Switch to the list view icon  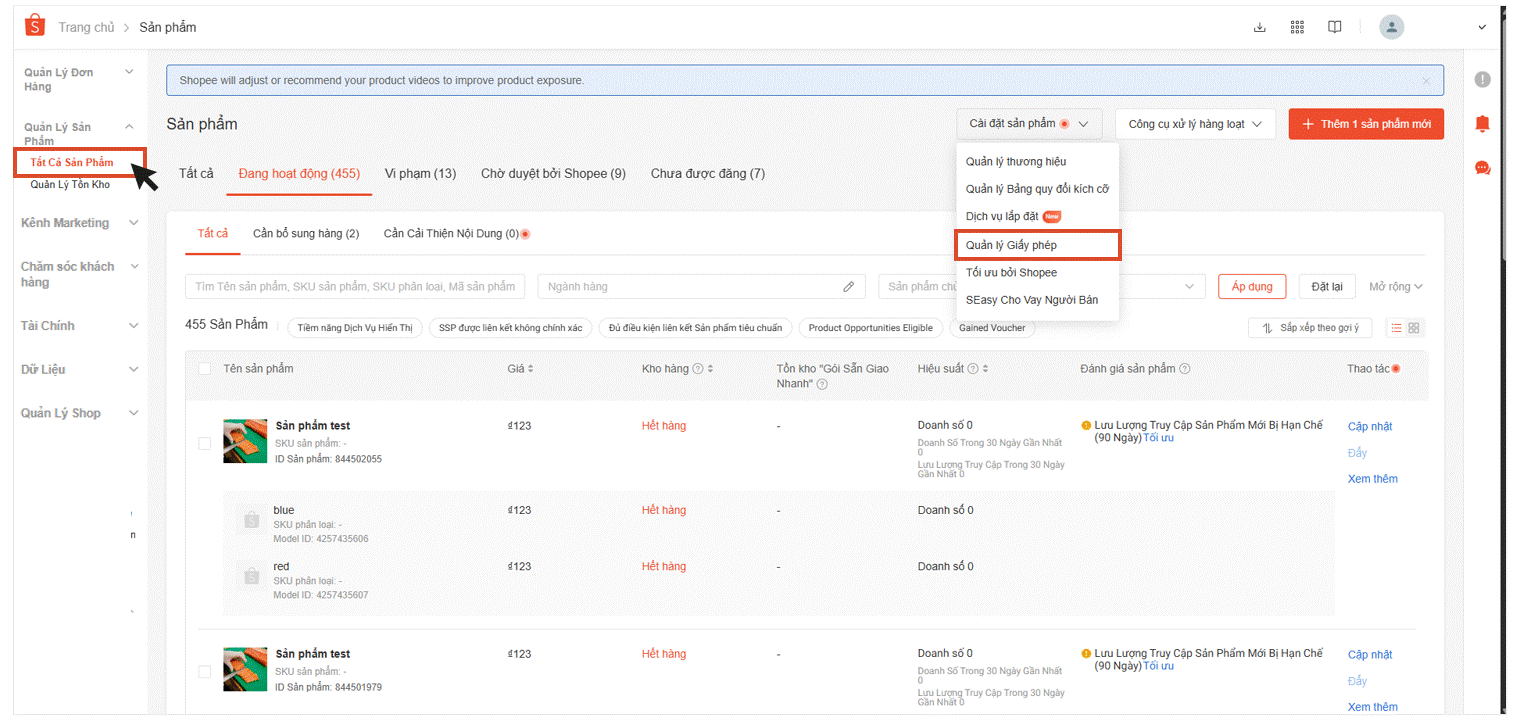1397,328
